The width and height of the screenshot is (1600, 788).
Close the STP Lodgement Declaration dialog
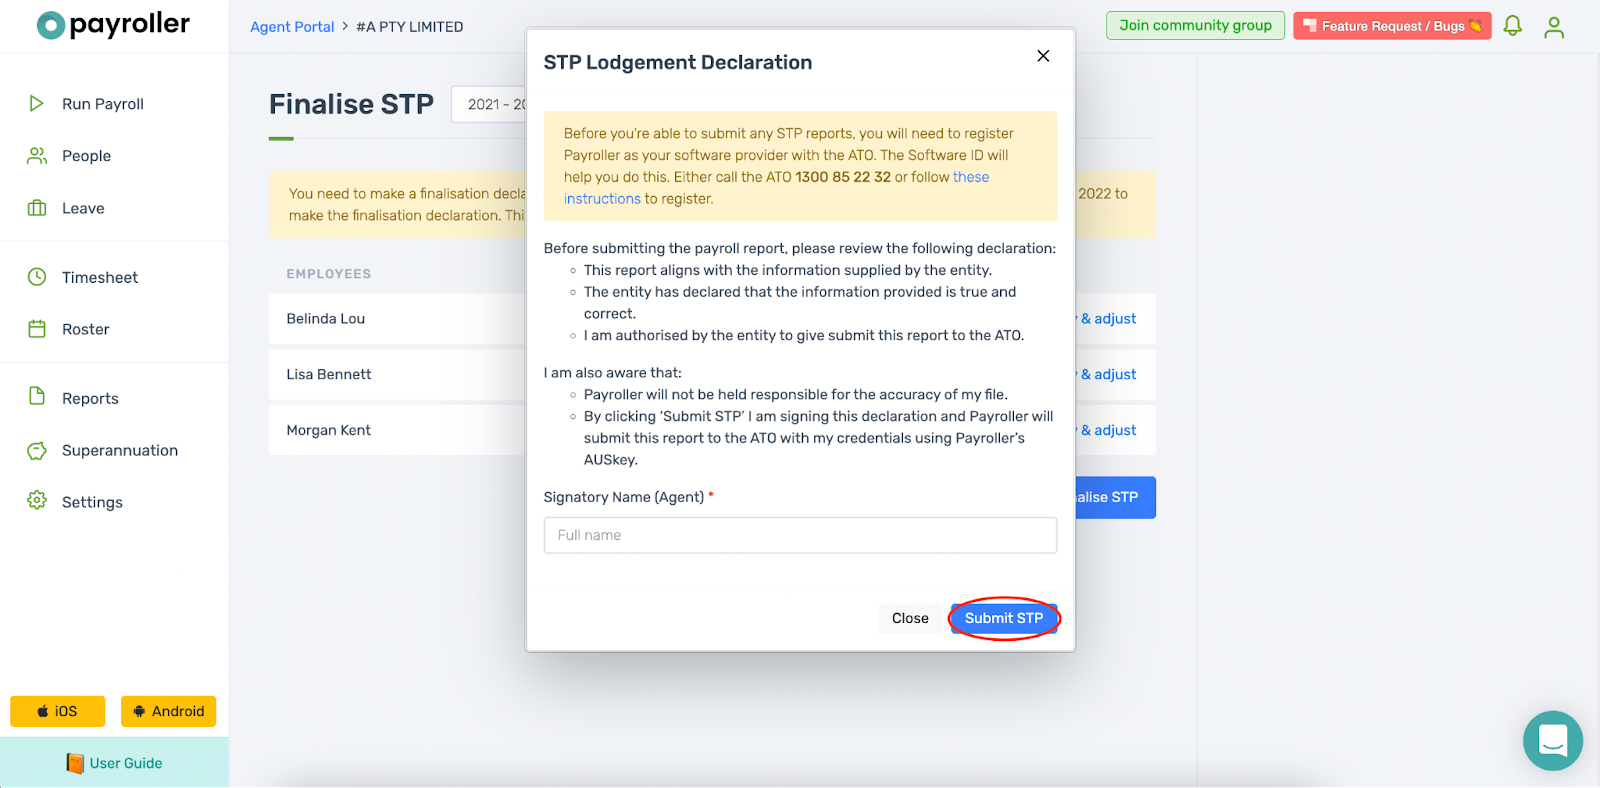tap(1043, 56)
